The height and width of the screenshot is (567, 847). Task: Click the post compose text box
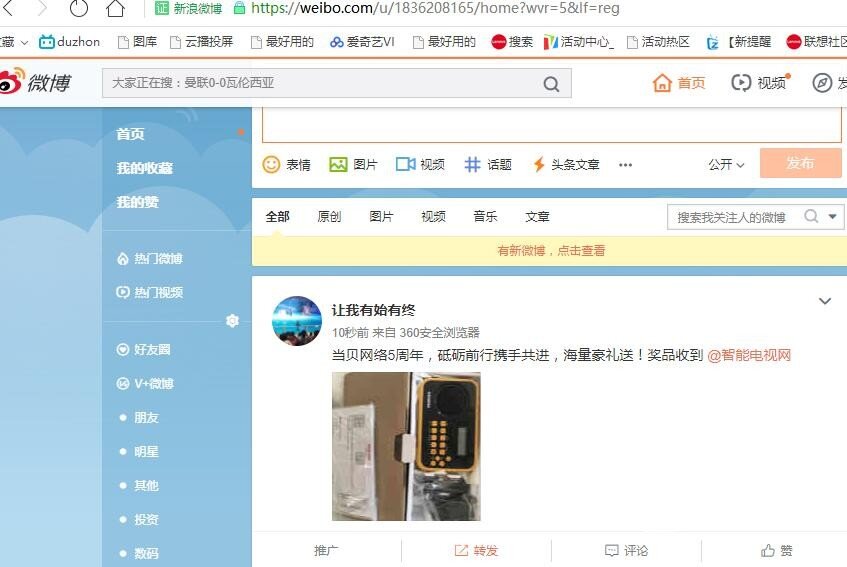click(x=552, y=124)
